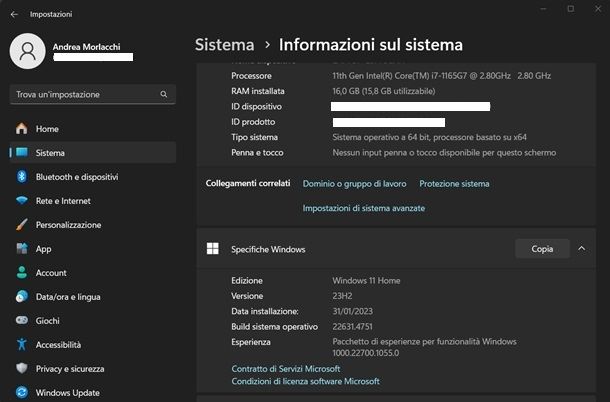The width and height of the screenshot is (610, 402).
Task: Open the App settings category
Action: click(44, 249)
